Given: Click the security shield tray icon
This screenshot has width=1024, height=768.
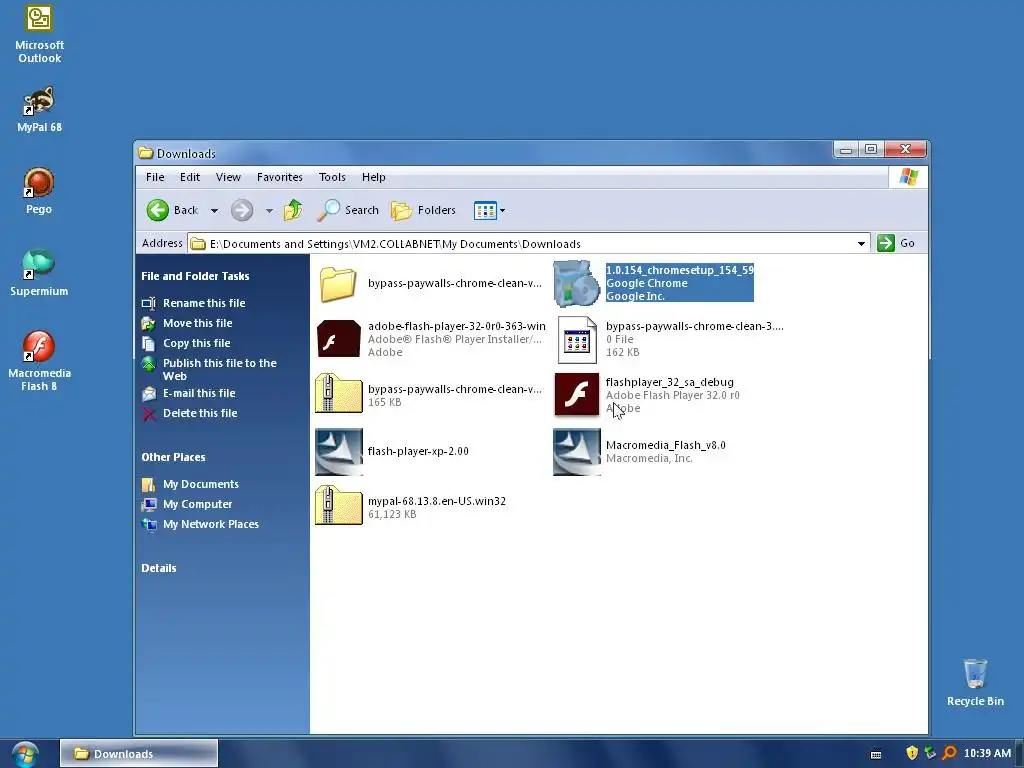Looking at the screenshot, I should point(912,753).
